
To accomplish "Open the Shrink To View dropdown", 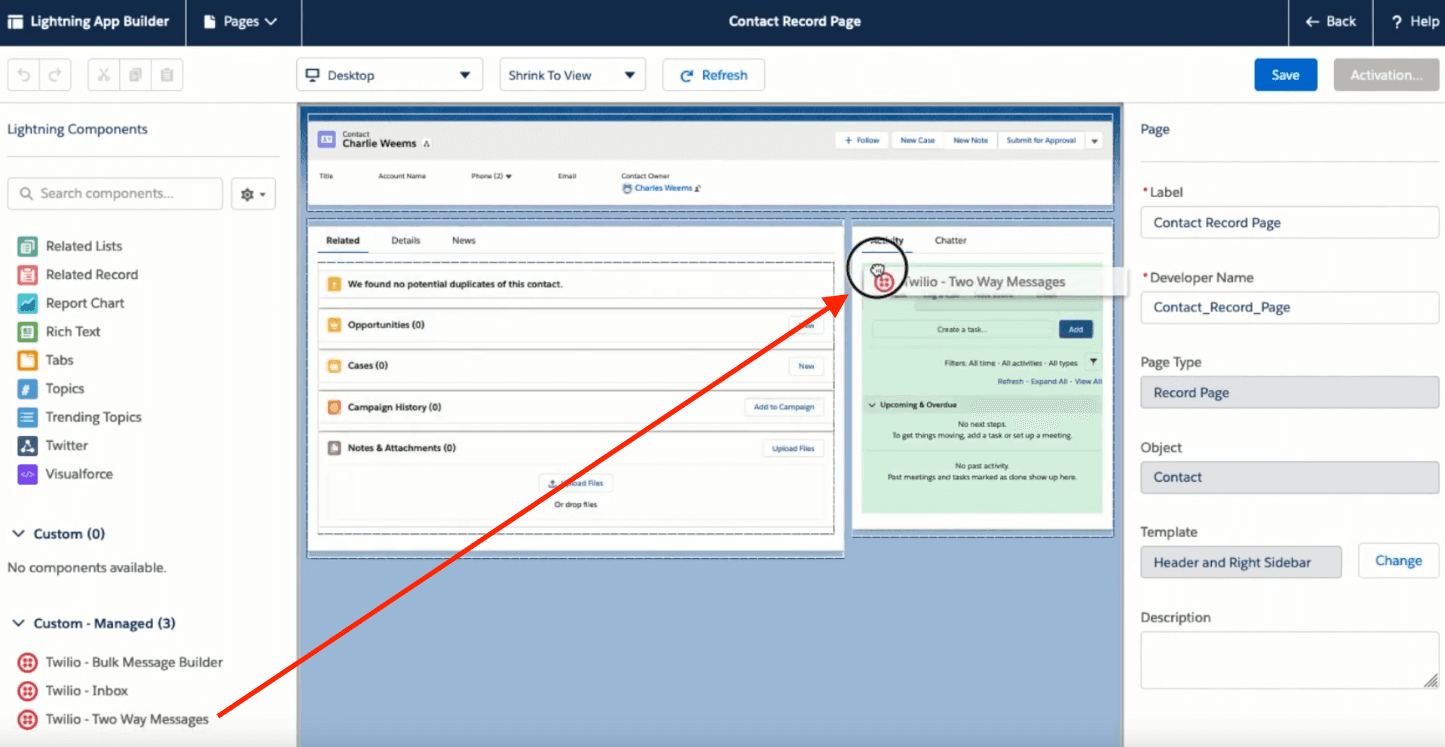I will [x=572, y=74].
